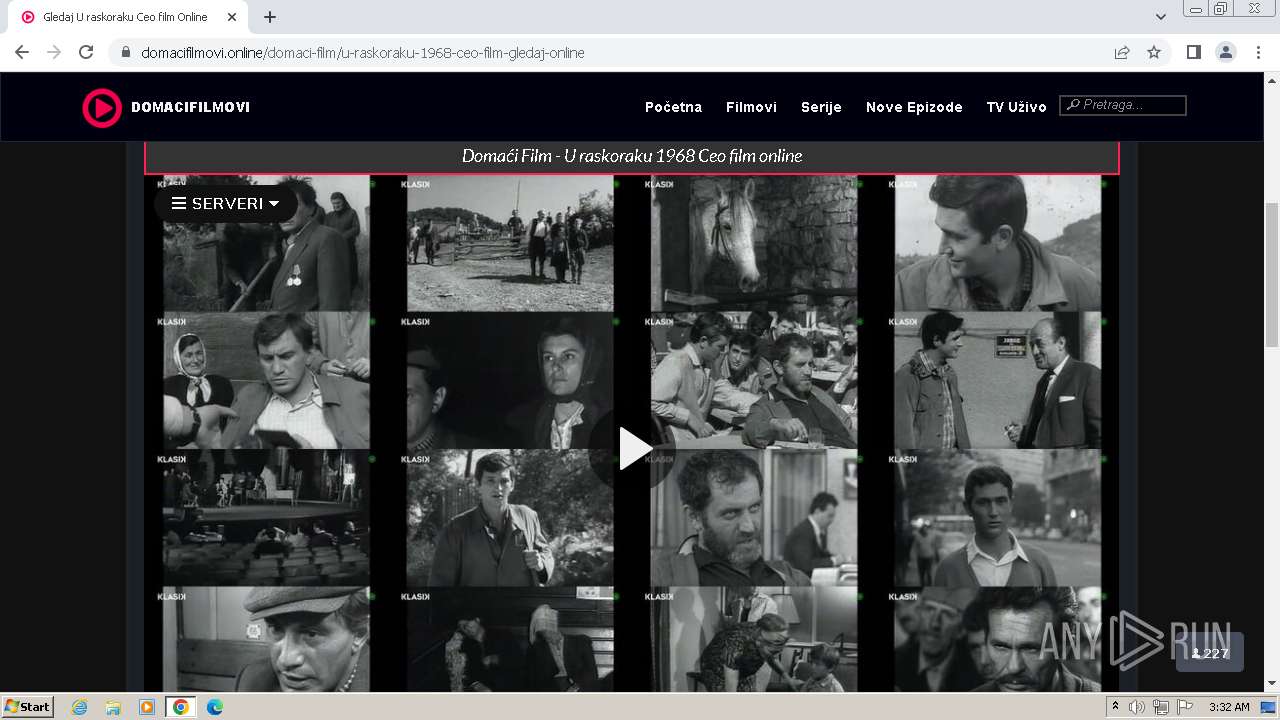Open the Filmovi menu item
Screen dimensions: 1280x720
tap(751, 107)
